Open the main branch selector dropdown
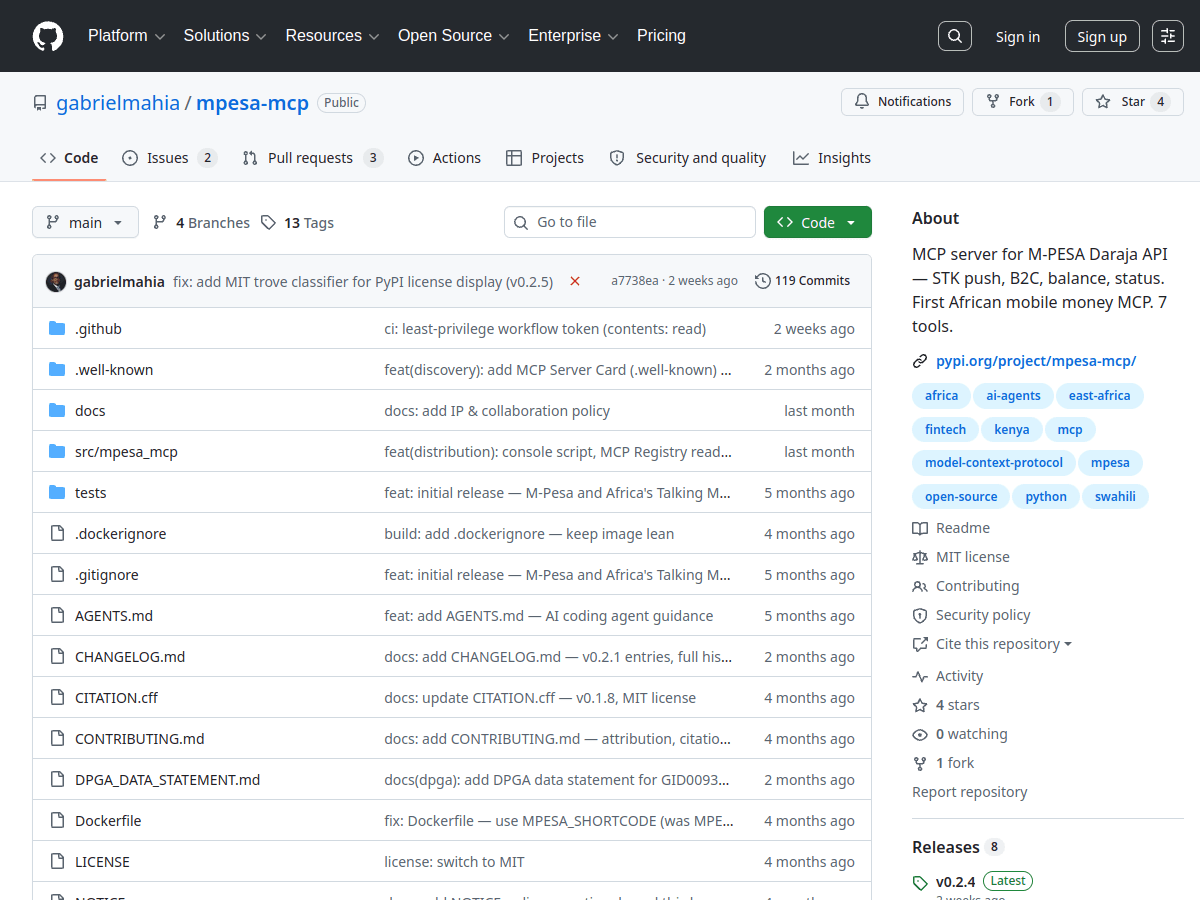 pyautogui.click(x=85, y=223)
